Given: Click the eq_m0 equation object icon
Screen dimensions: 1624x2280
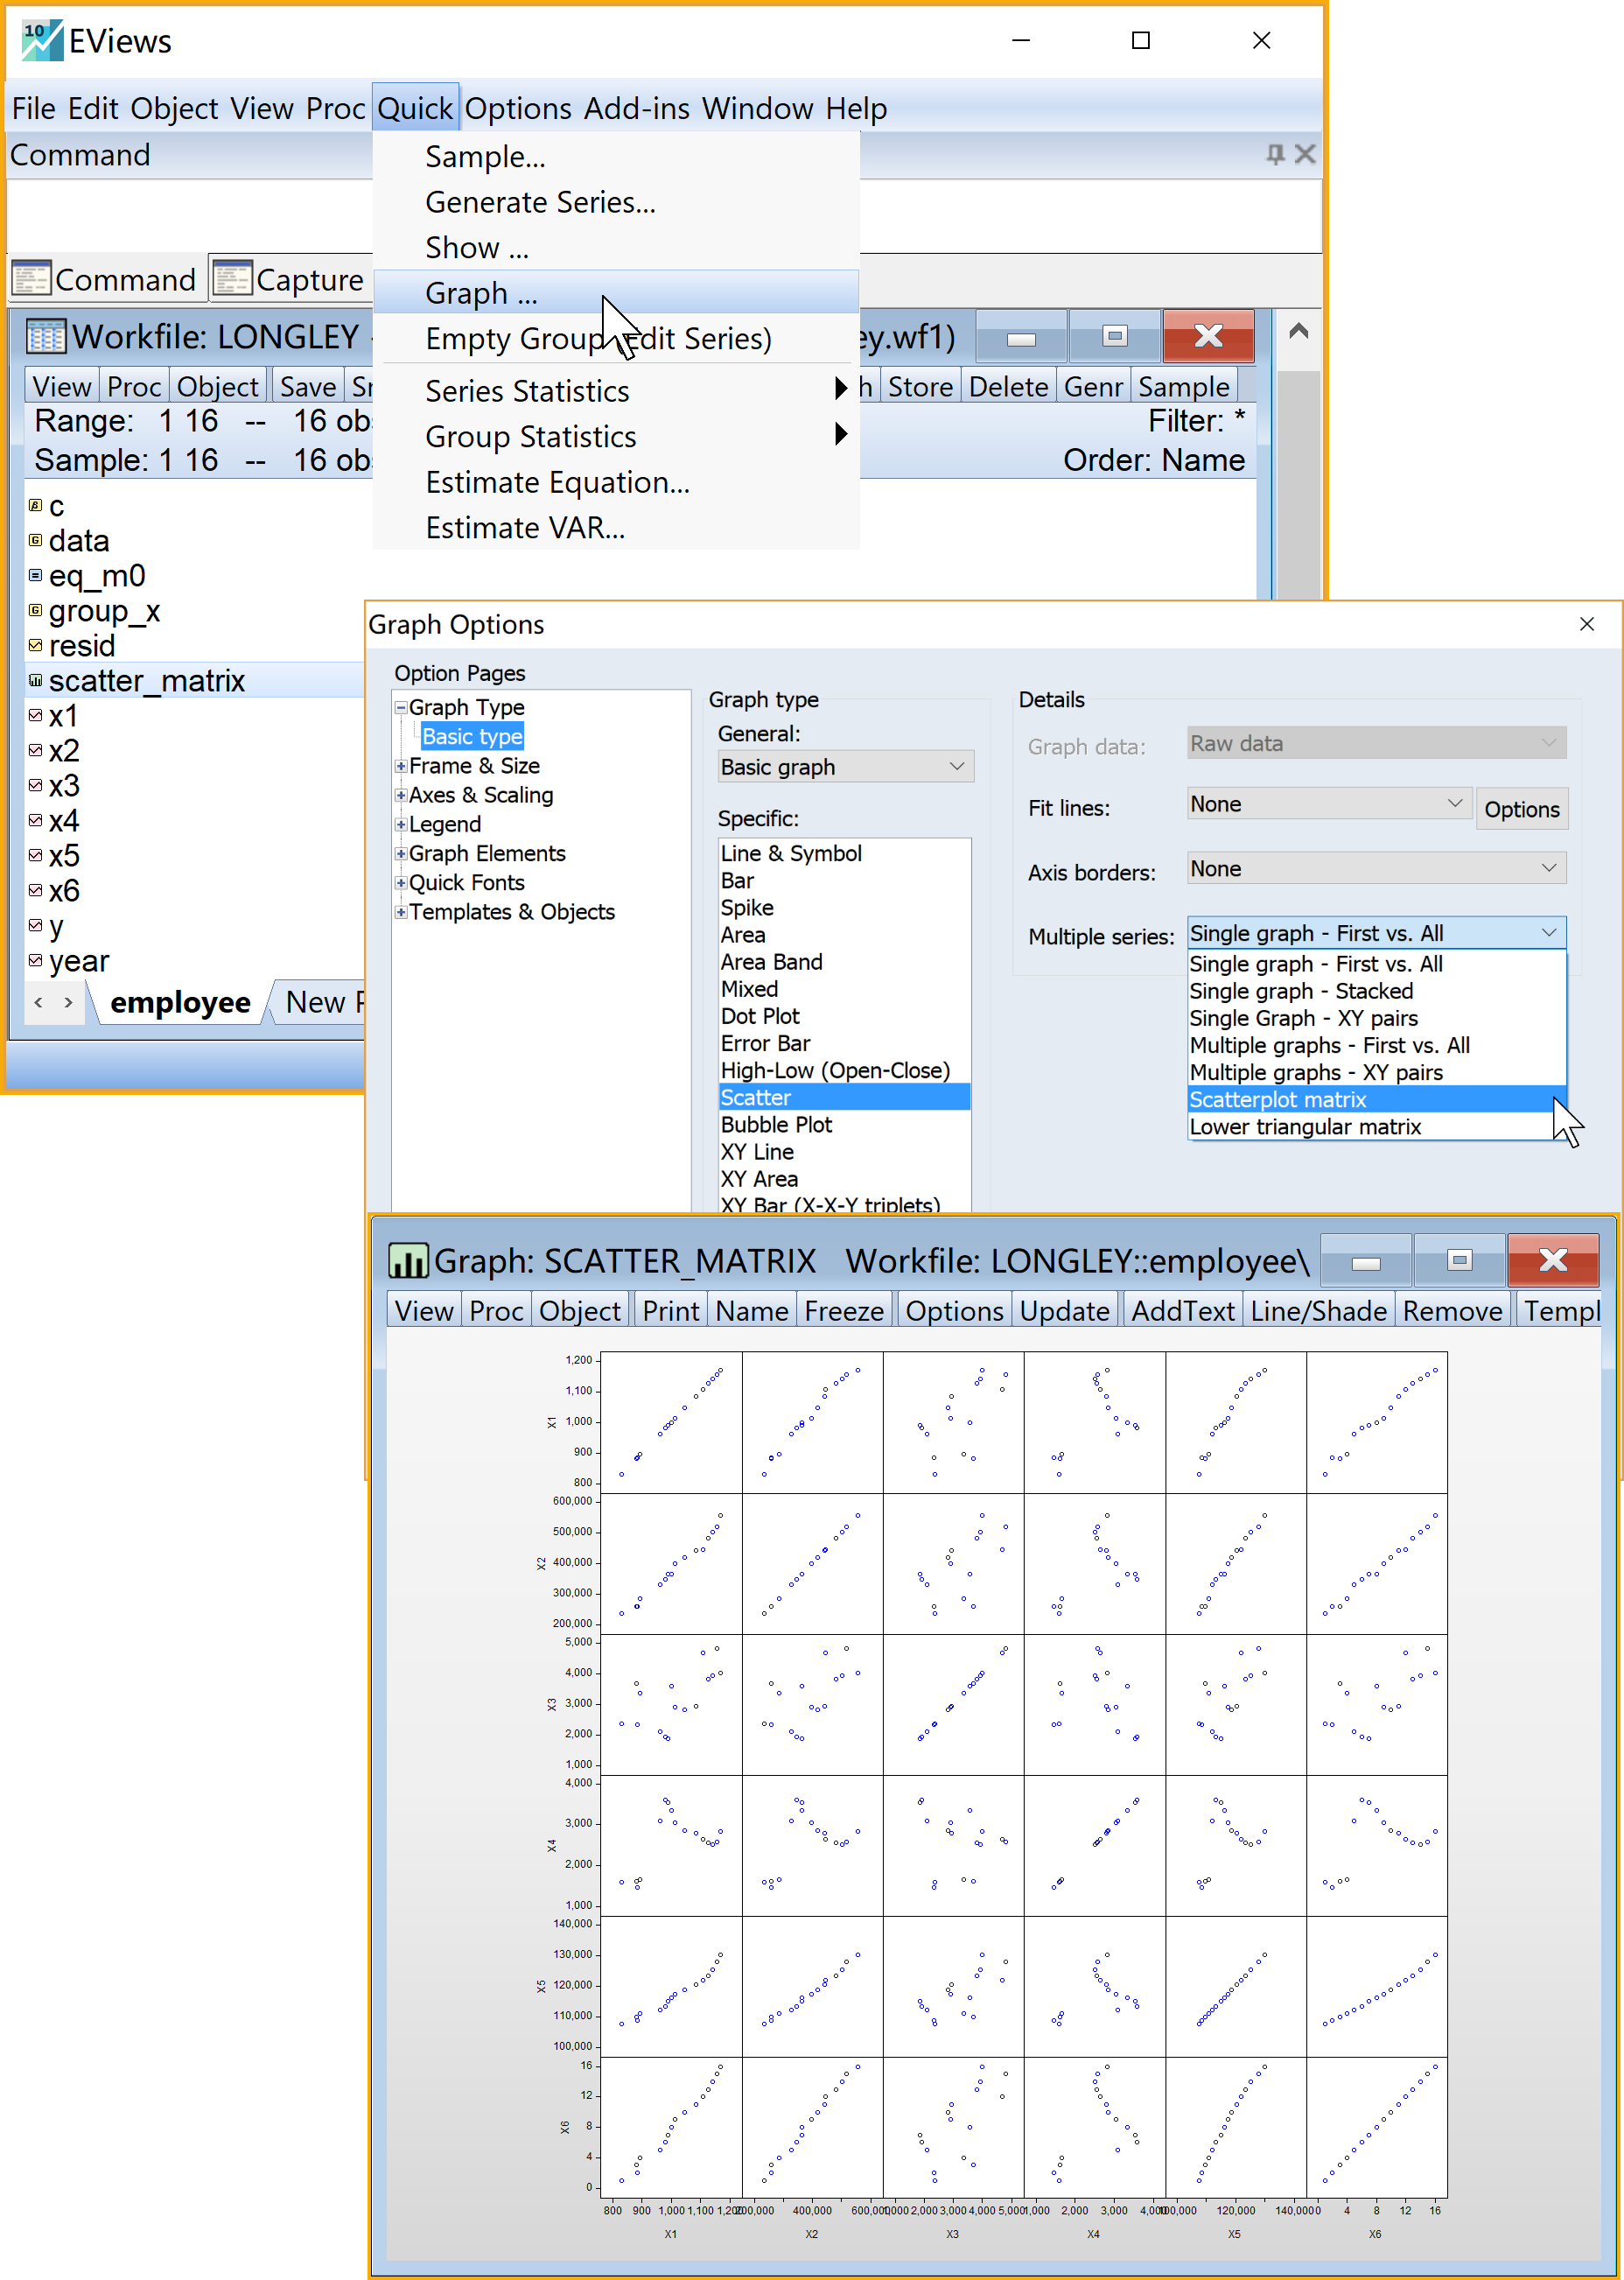Looking at the screenshot, I should [35, 576].
